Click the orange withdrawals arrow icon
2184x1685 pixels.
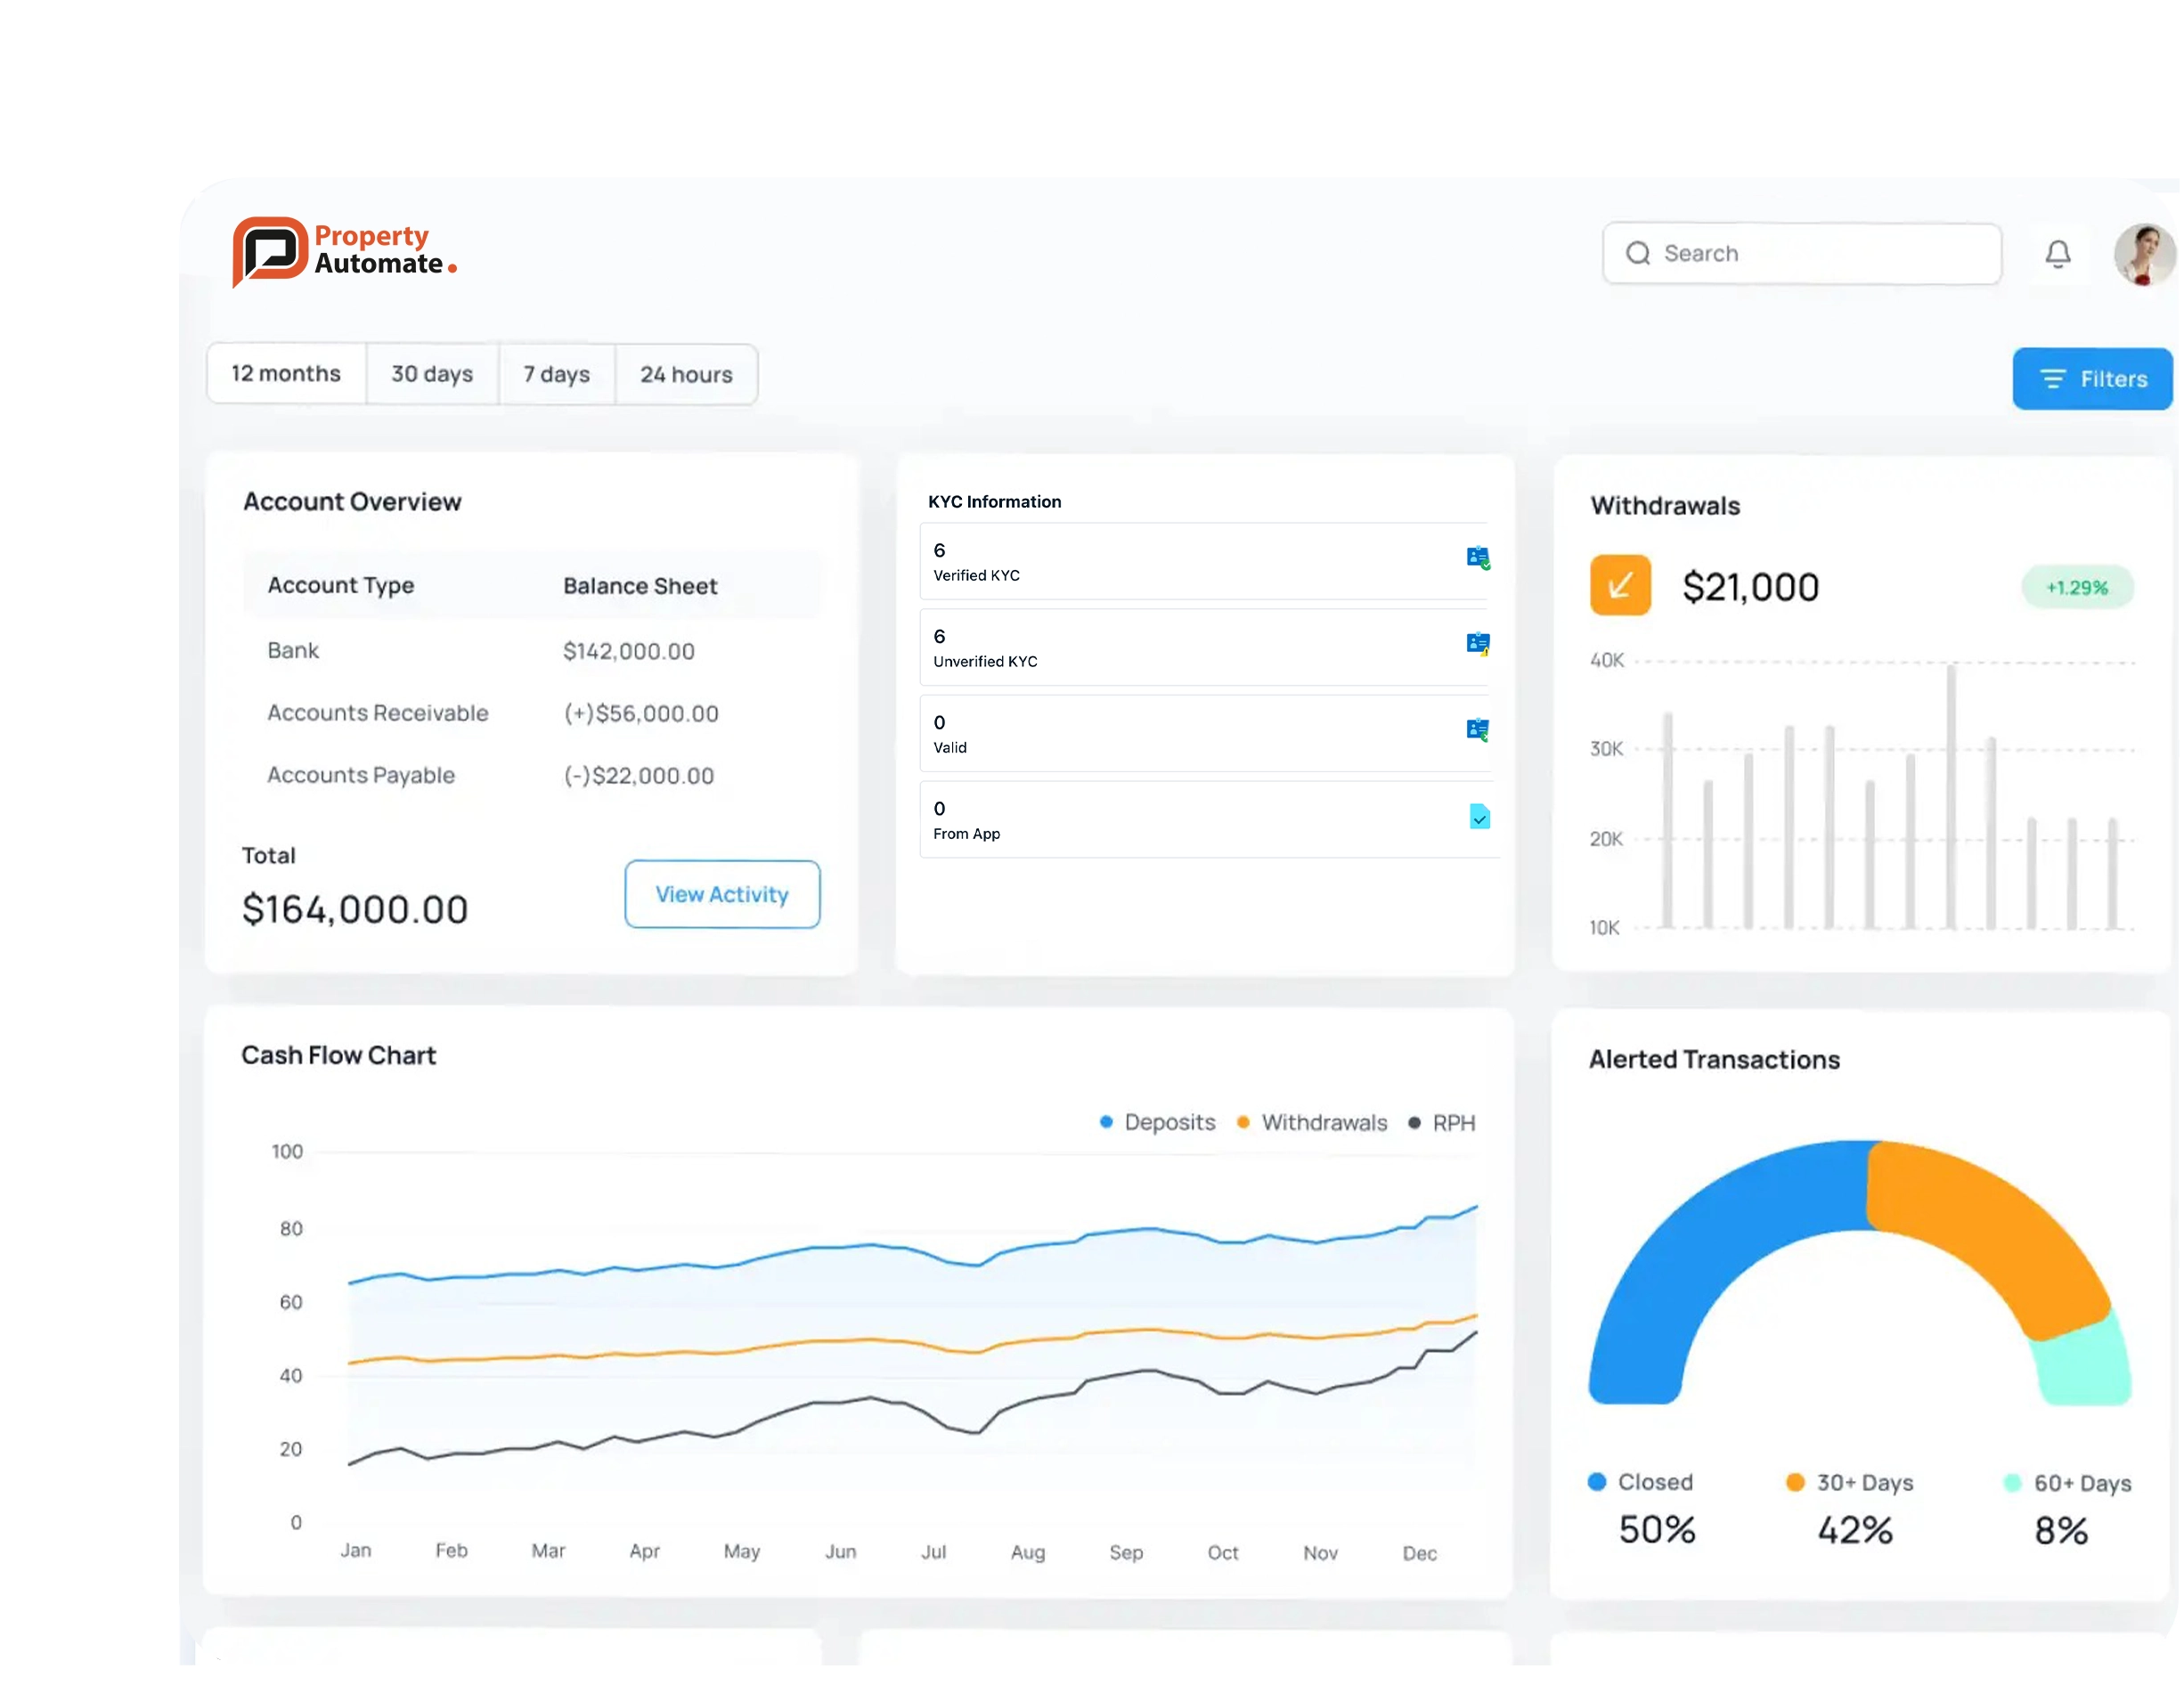1619,585
